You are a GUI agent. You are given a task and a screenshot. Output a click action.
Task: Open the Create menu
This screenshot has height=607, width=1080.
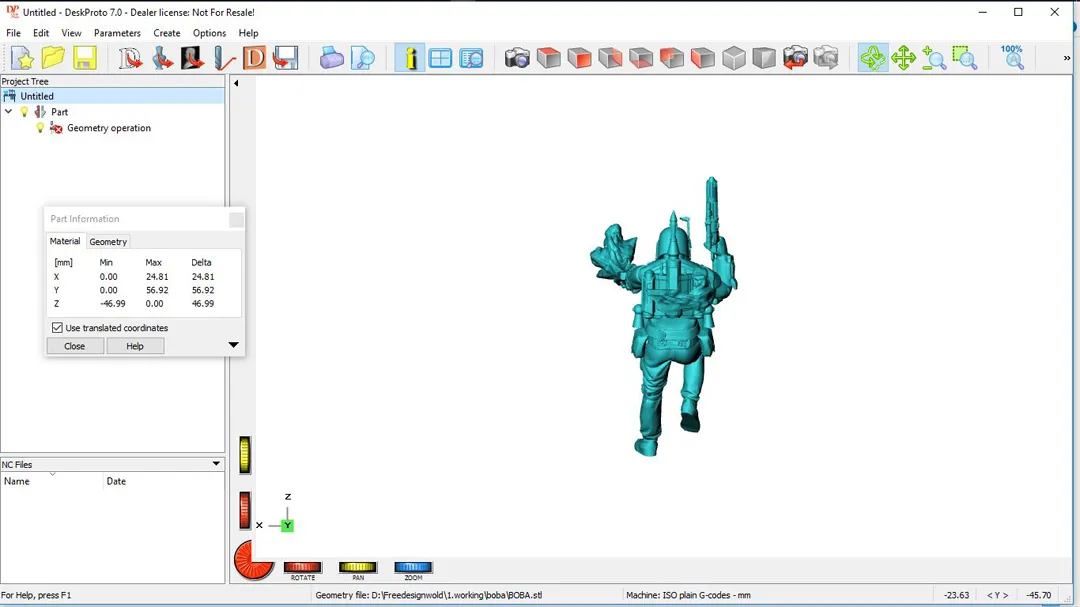[167, 33]
